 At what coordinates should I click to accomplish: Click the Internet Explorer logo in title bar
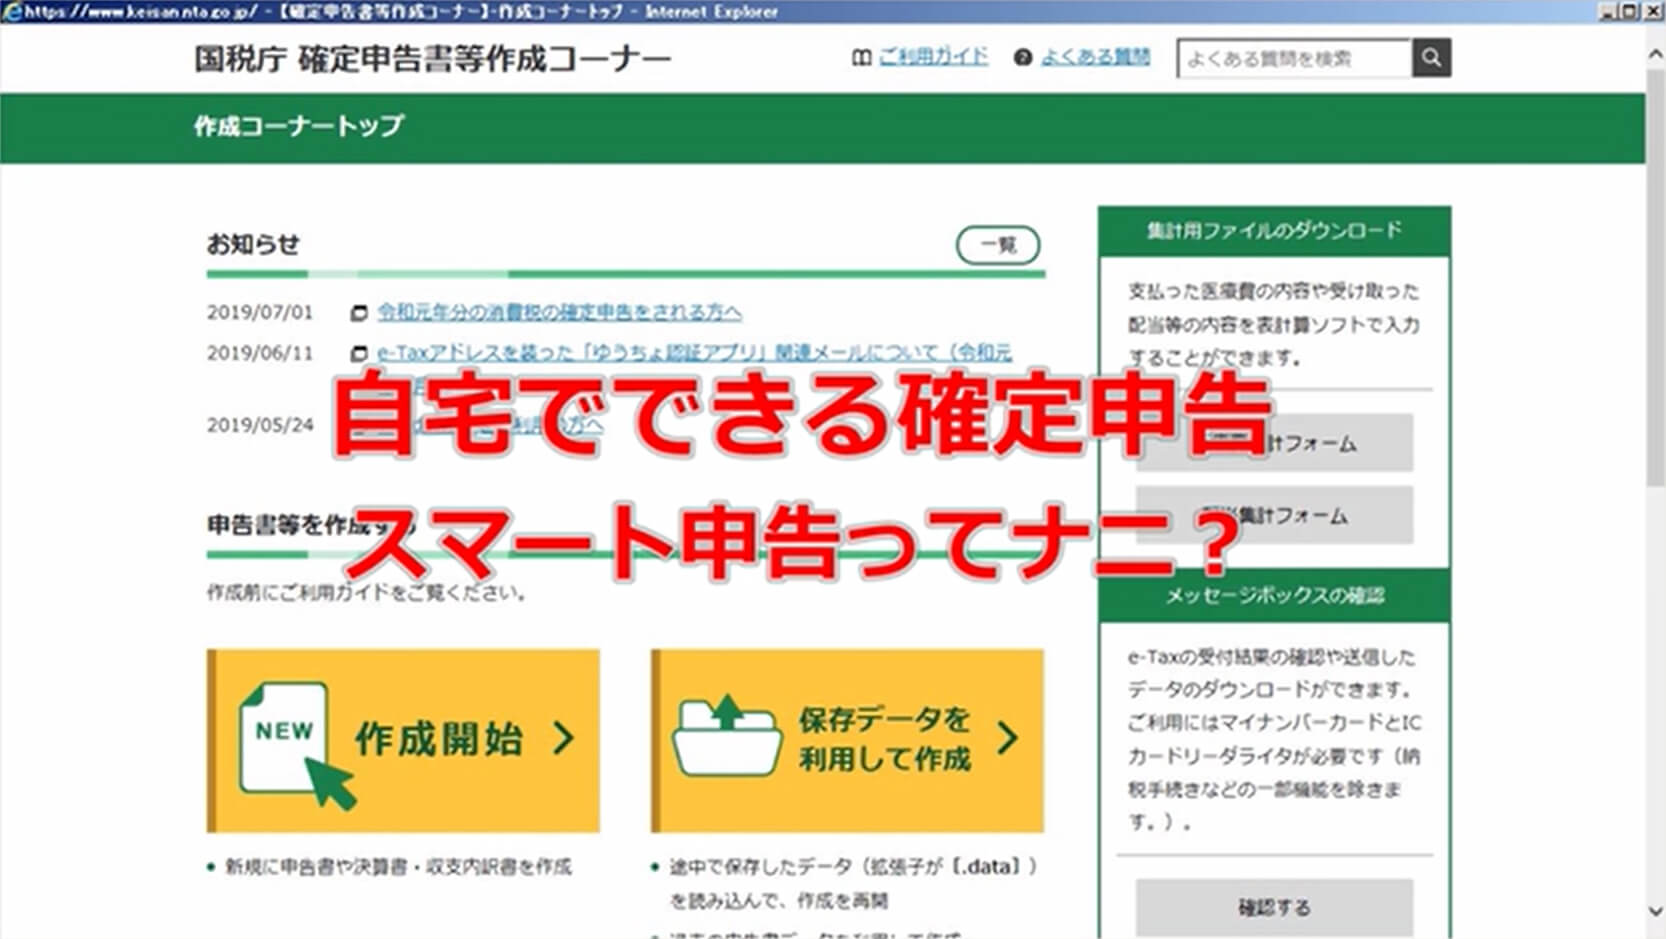pyautogui.click(x=12, y=12)
